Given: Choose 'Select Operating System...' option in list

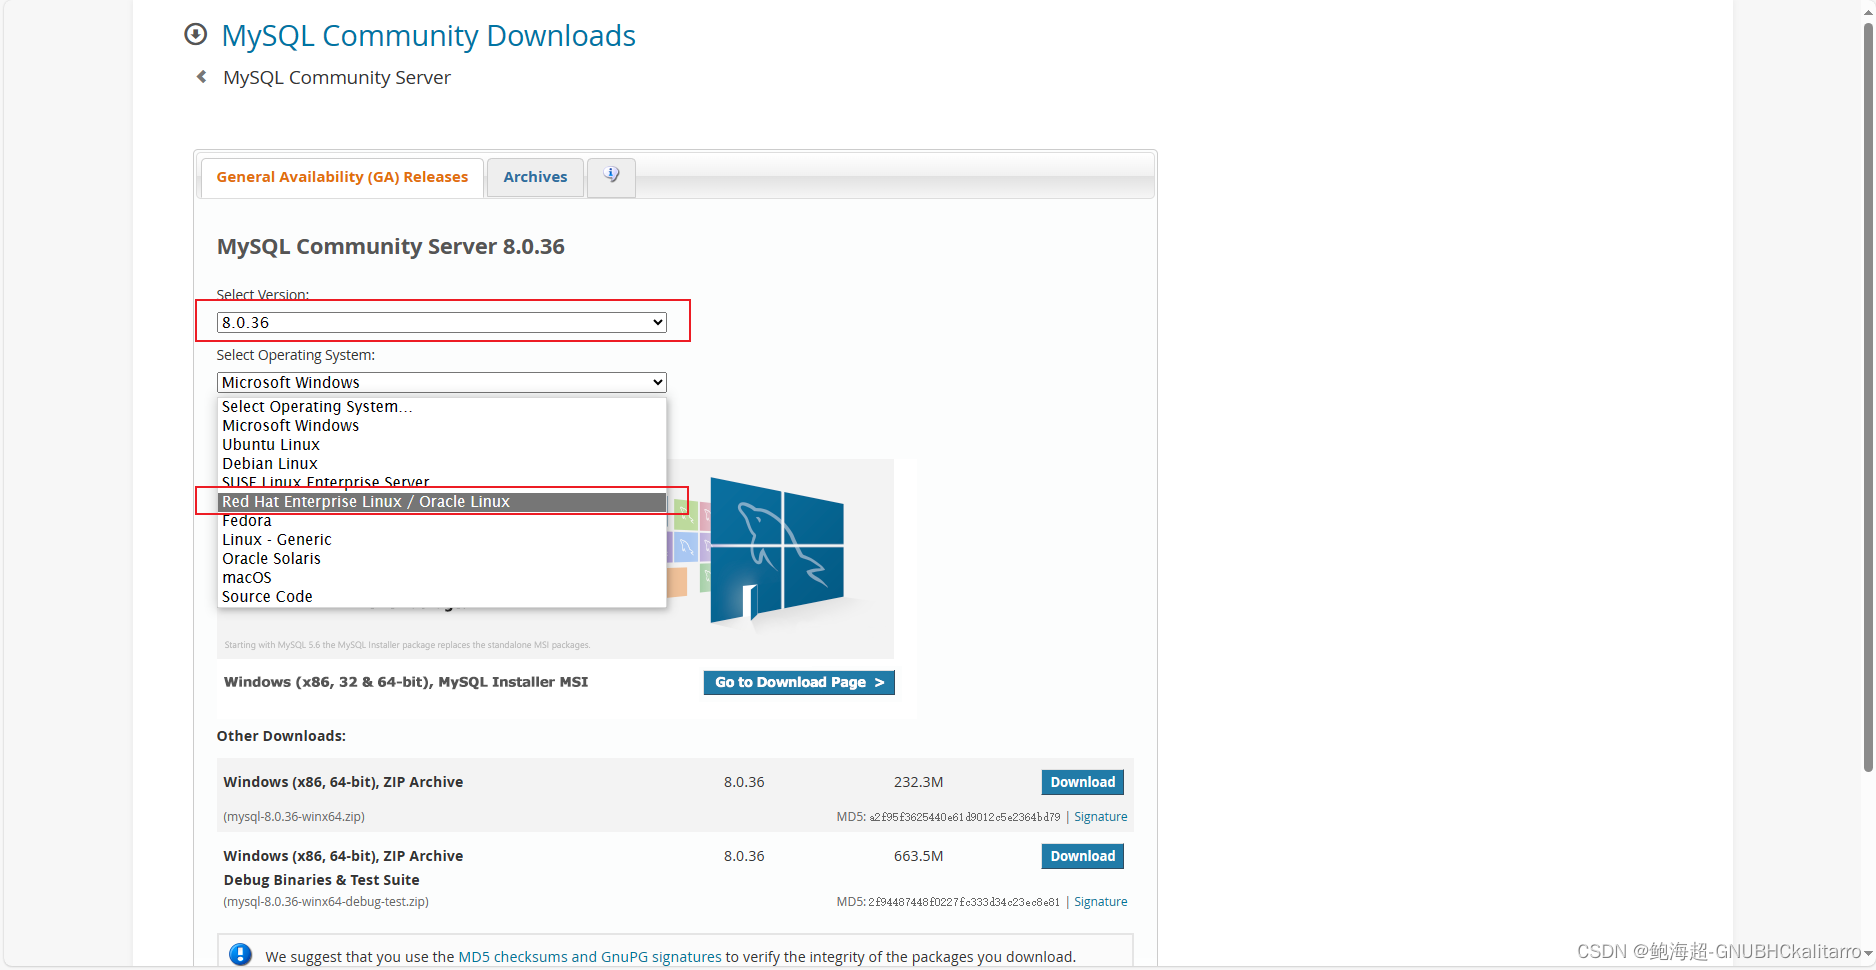Looking at the screenshot, I should coord(441,407).
